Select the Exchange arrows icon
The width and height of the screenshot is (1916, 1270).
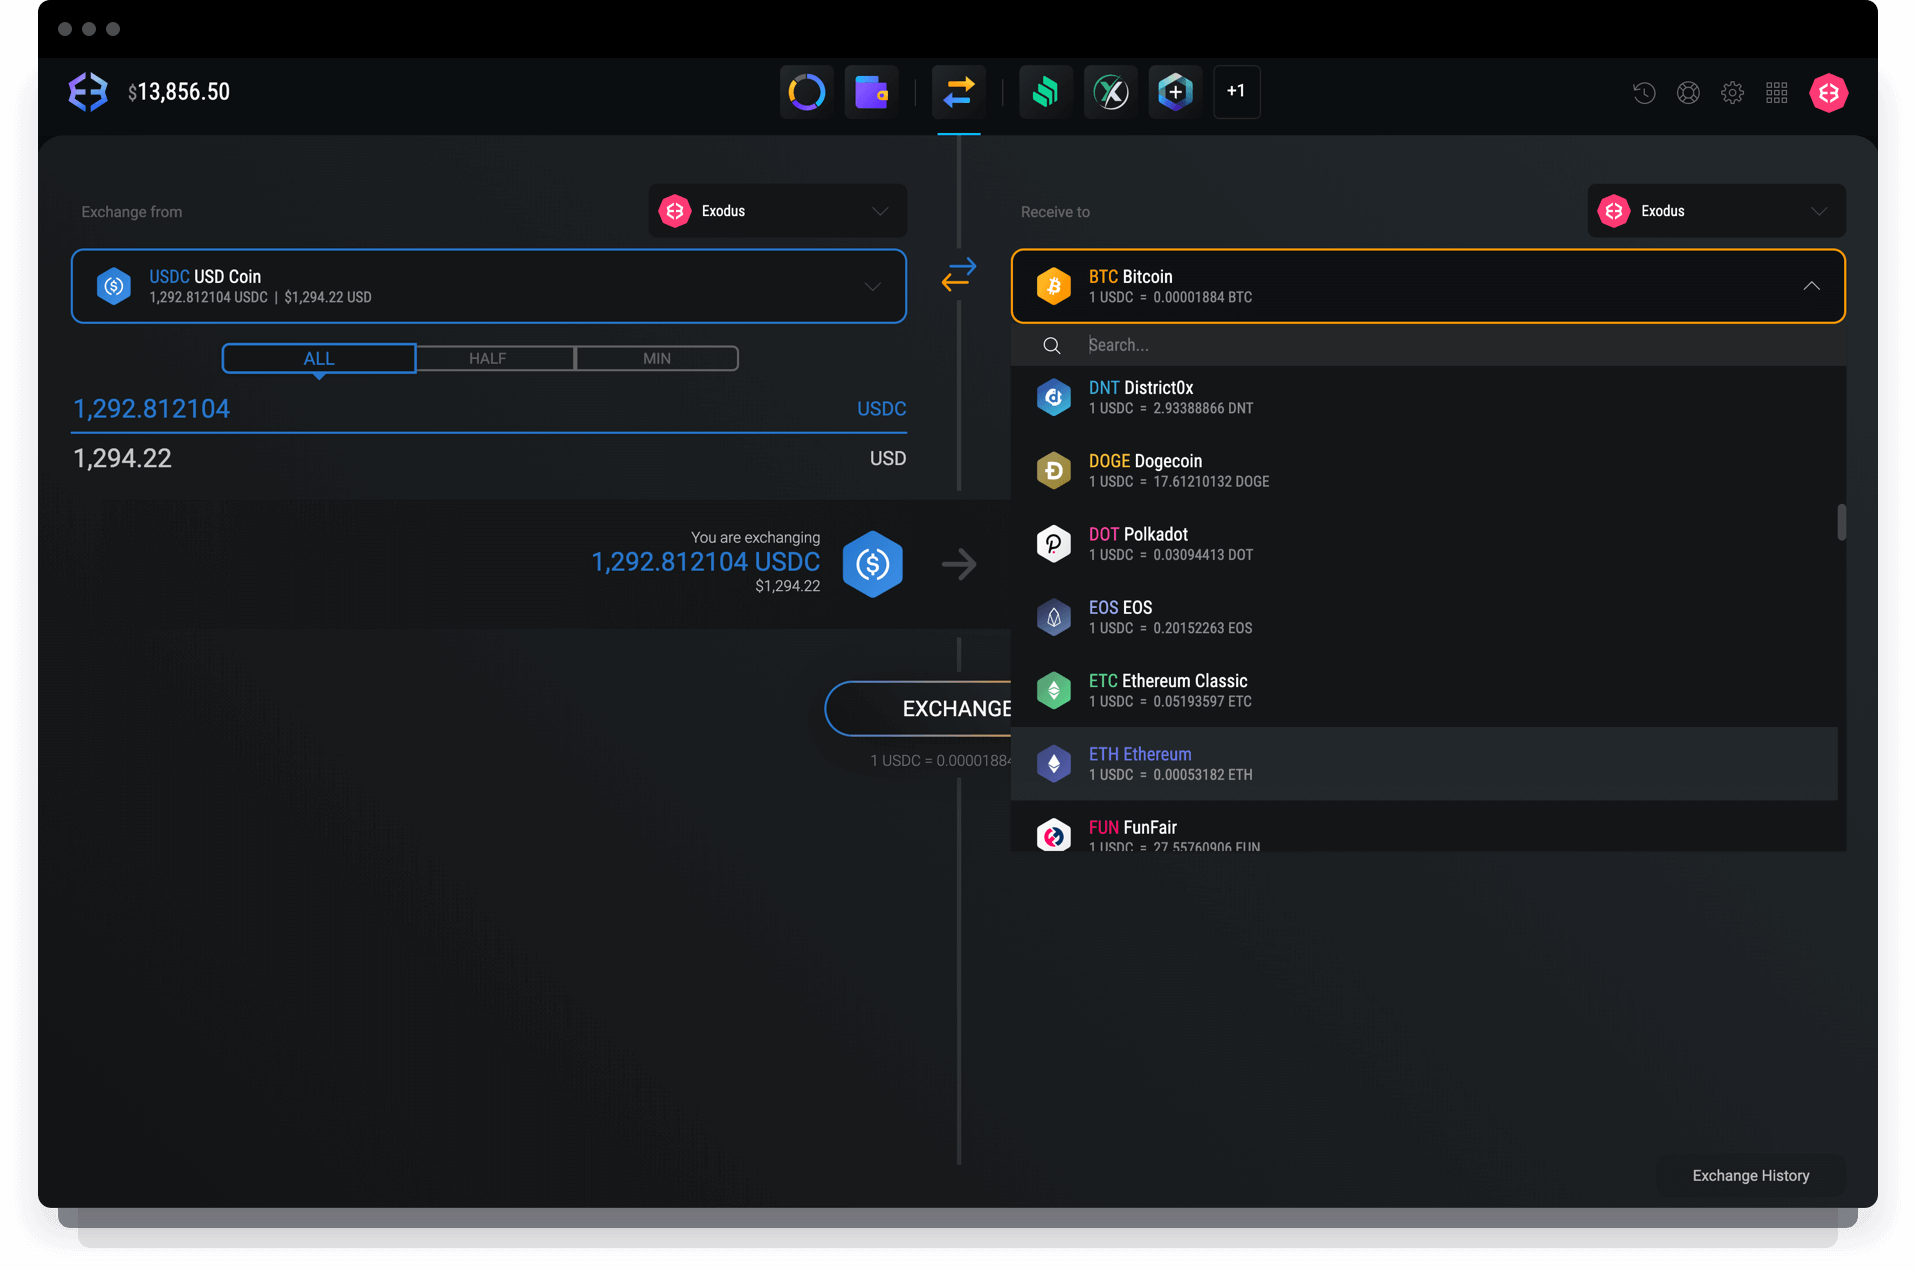coord(958,91)
